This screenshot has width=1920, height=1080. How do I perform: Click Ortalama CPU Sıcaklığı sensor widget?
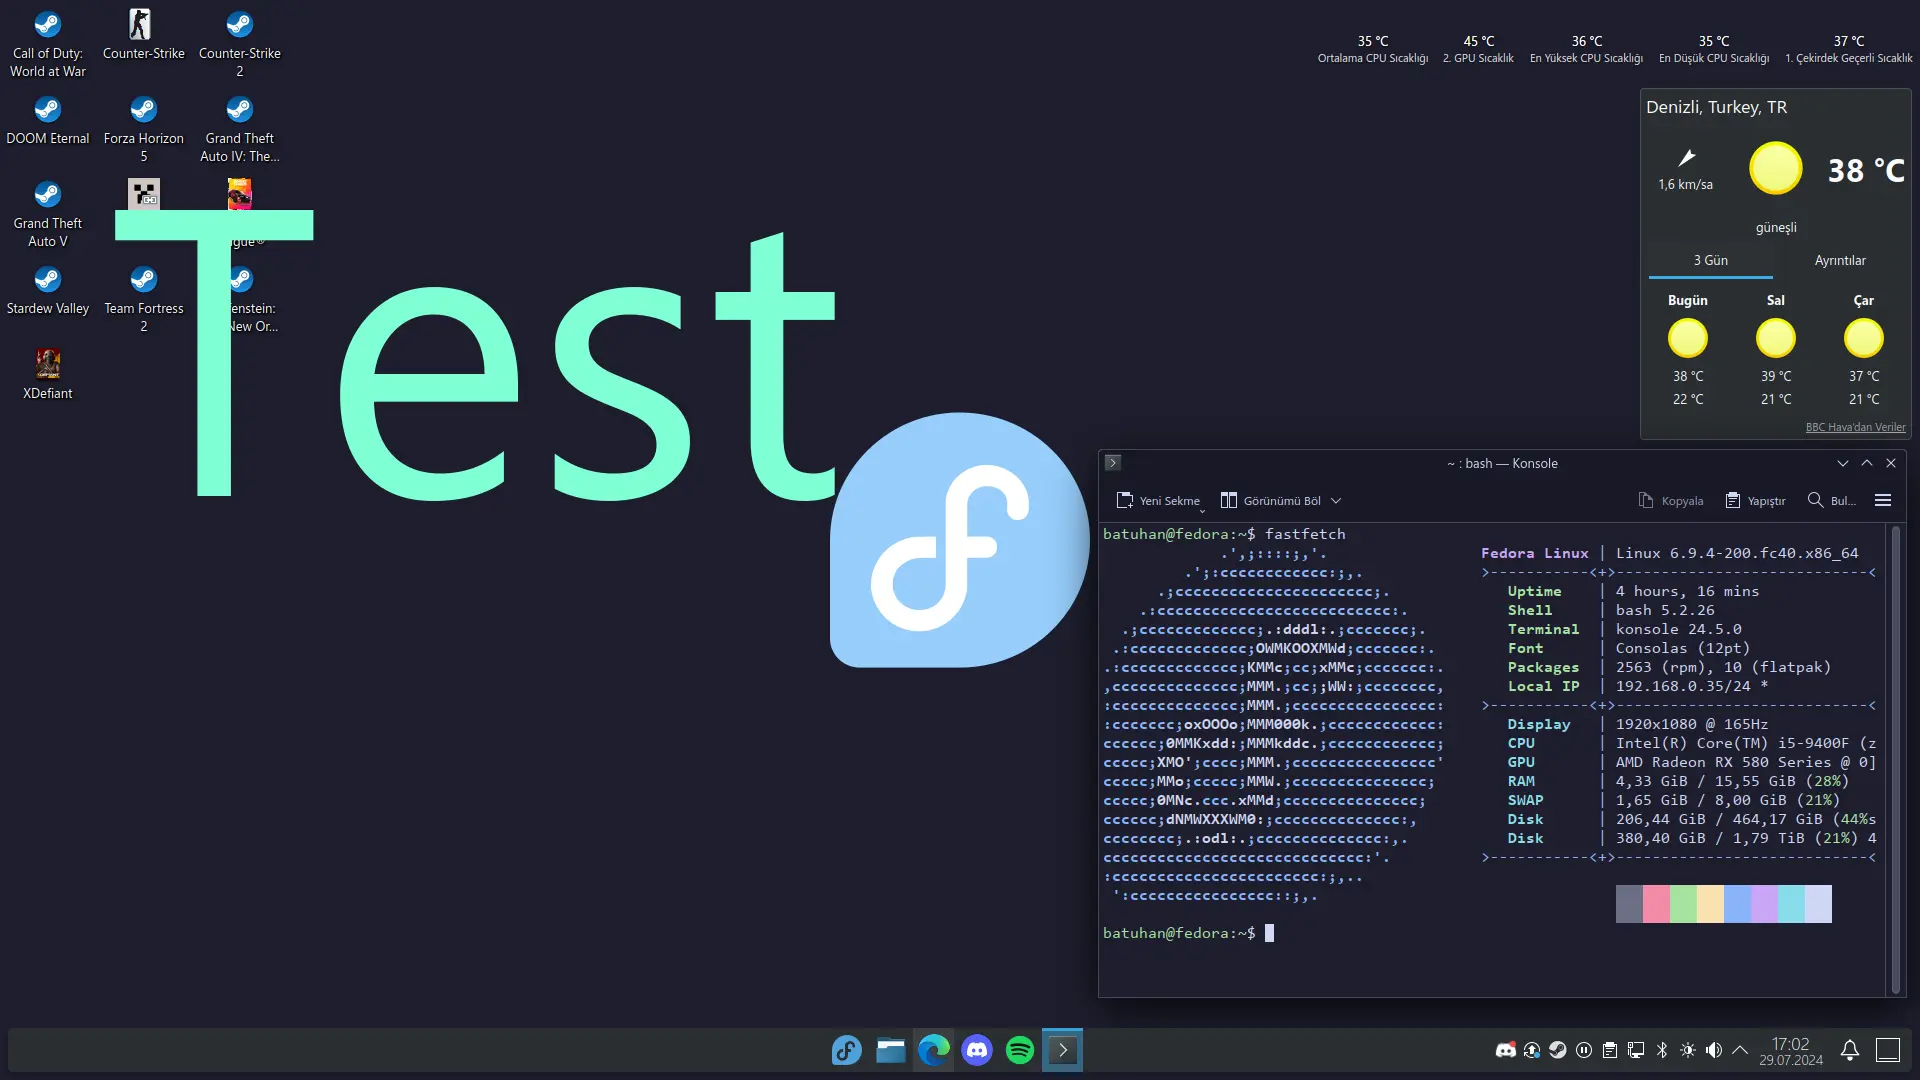coord(1372,49)
